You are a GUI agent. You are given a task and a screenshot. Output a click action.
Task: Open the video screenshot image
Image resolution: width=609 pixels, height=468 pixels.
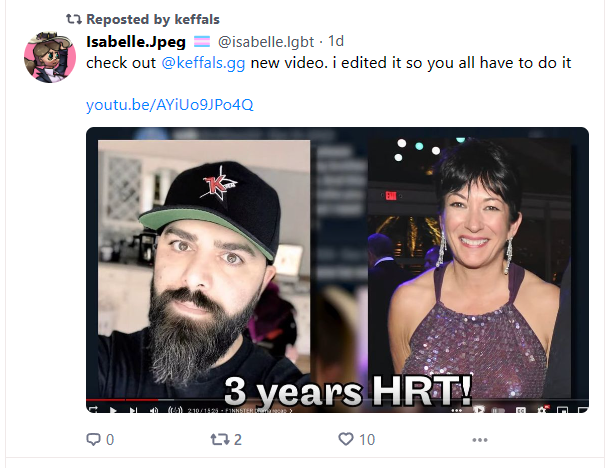pos(337,270)
